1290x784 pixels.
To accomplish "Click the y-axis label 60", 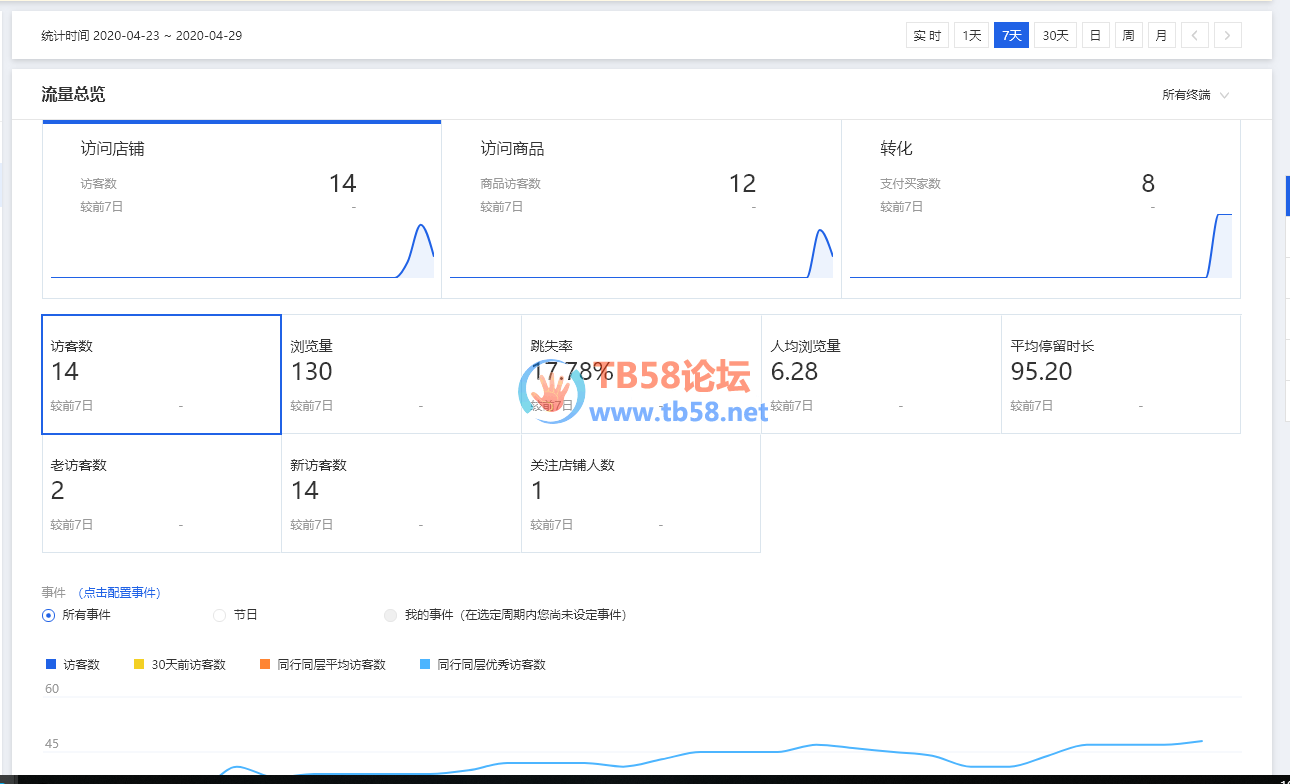I will coord(52,689).
